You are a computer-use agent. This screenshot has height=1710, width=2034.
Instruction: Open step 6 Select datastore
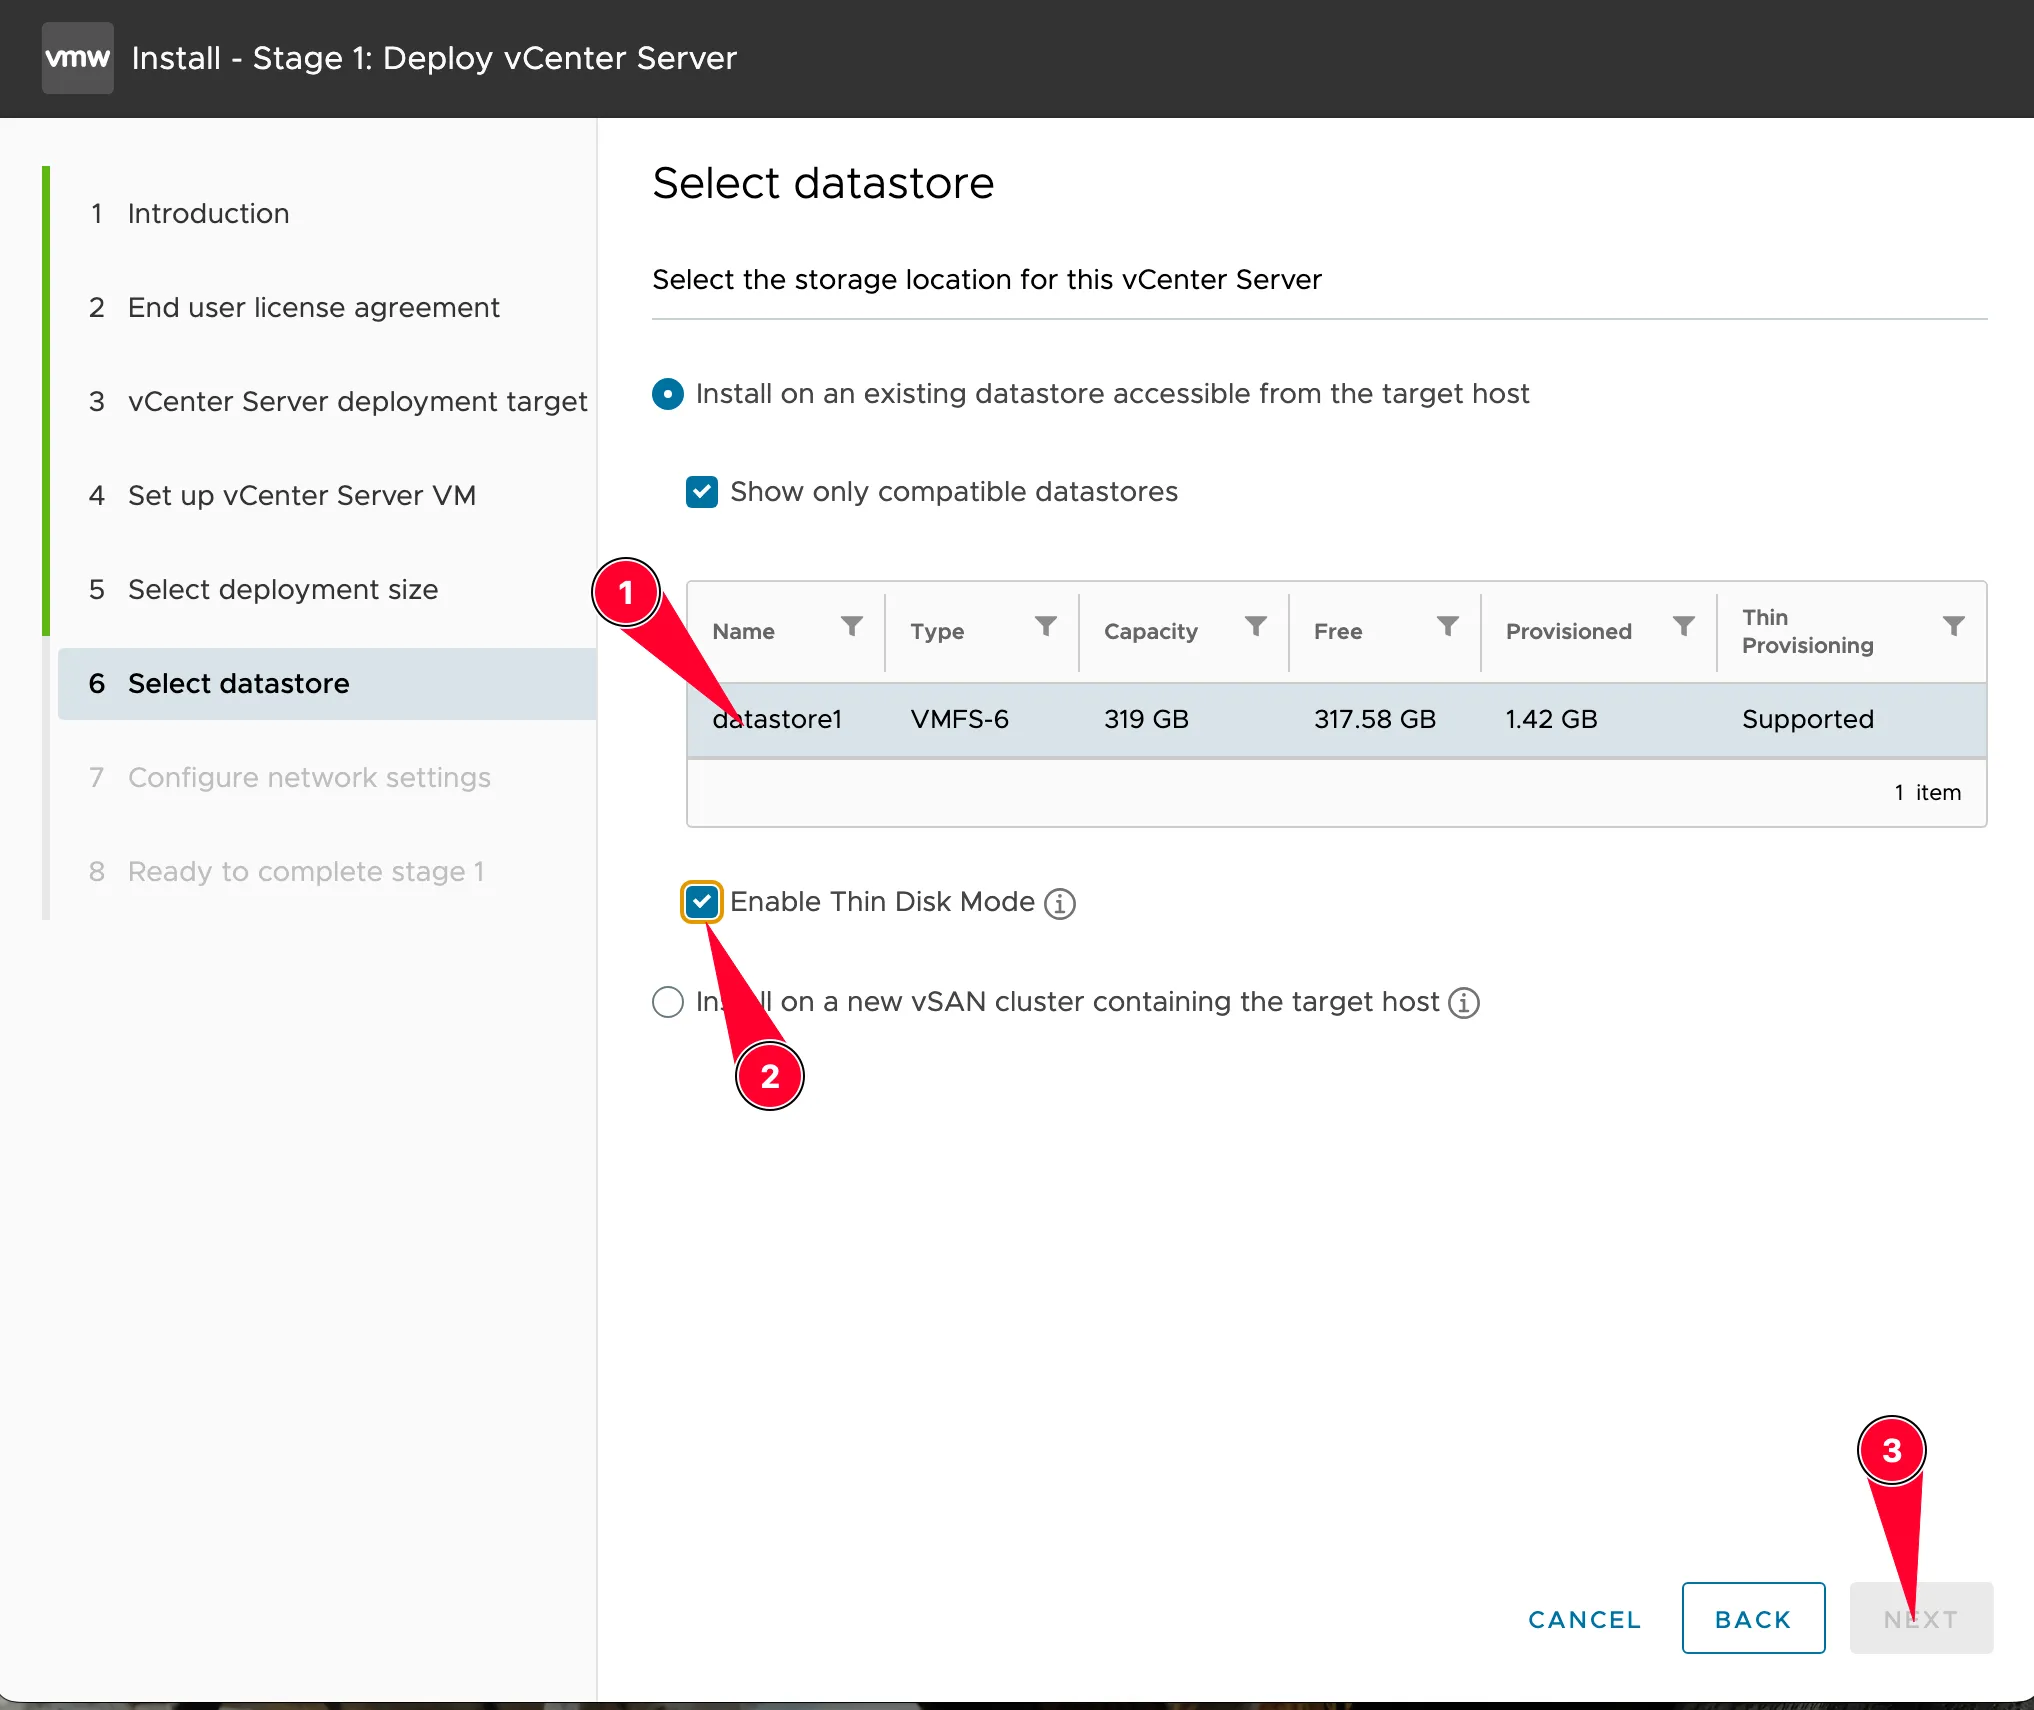tap(327, 684)
